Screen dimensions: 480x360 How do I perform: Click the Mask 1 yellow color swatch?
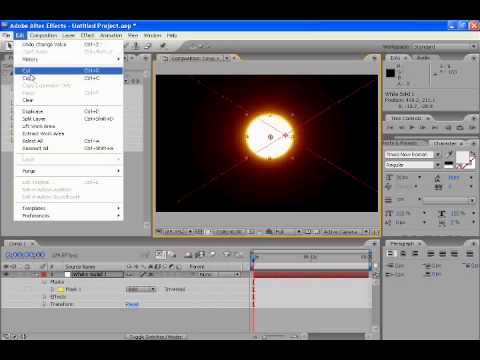coord(60,289)
